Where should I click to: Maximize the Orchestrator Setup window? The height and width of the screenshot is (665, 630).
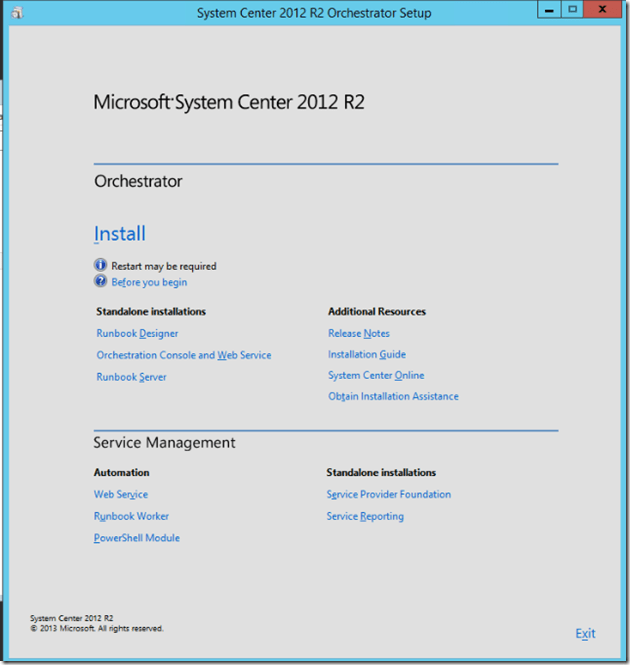[573, 9]
